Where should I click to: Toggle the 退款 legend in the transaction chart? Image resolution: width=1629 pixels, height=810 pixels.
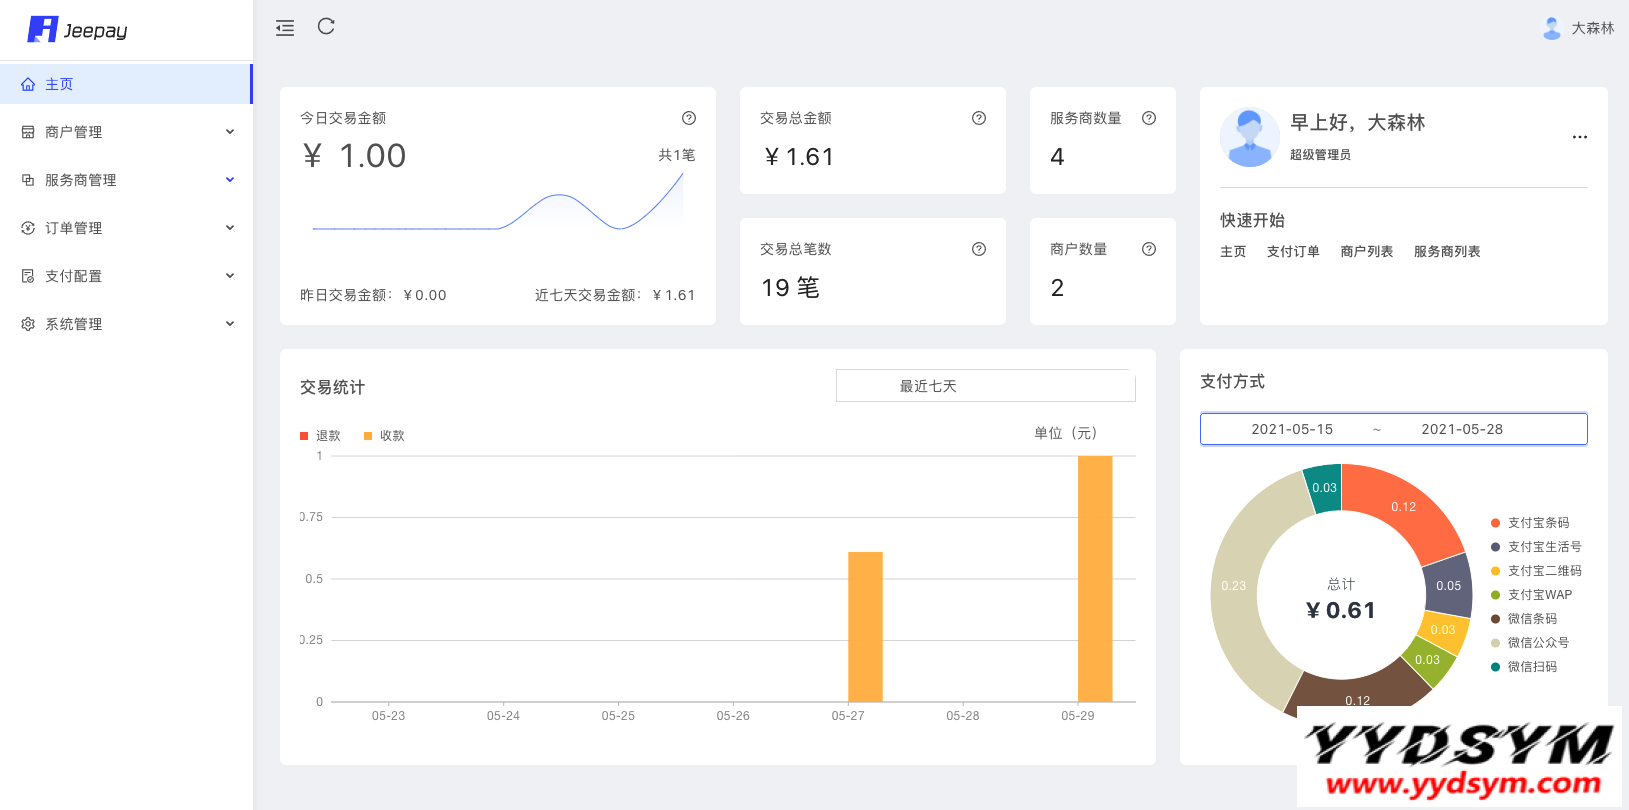point(321,436)
